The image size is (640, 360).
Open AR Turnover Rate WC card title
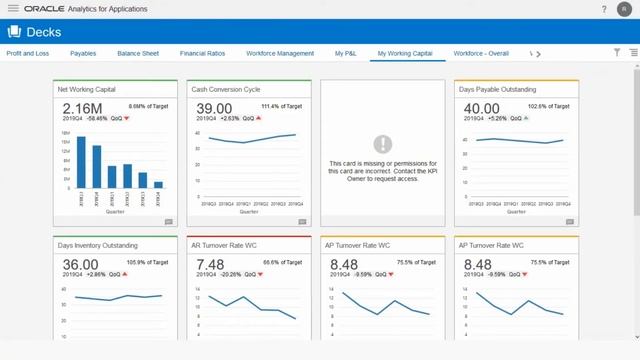tap(224, 245)
